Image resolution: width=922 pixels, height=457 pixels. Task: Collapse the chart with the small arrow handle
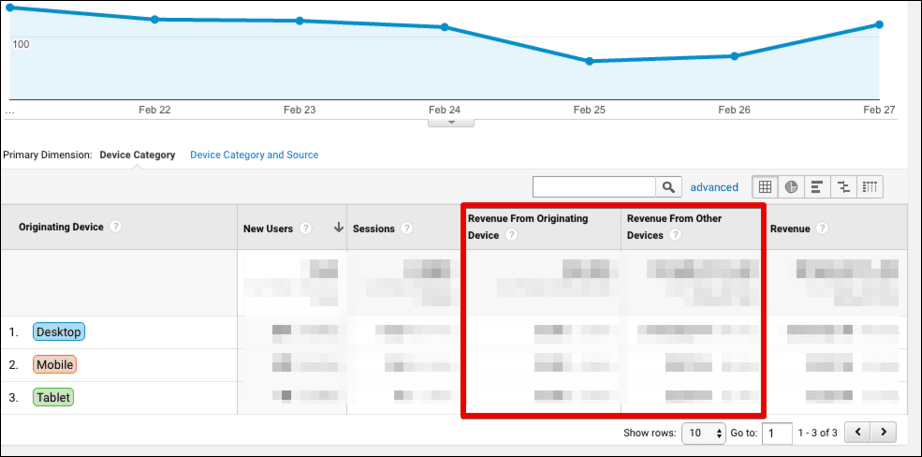click(451, 122)
